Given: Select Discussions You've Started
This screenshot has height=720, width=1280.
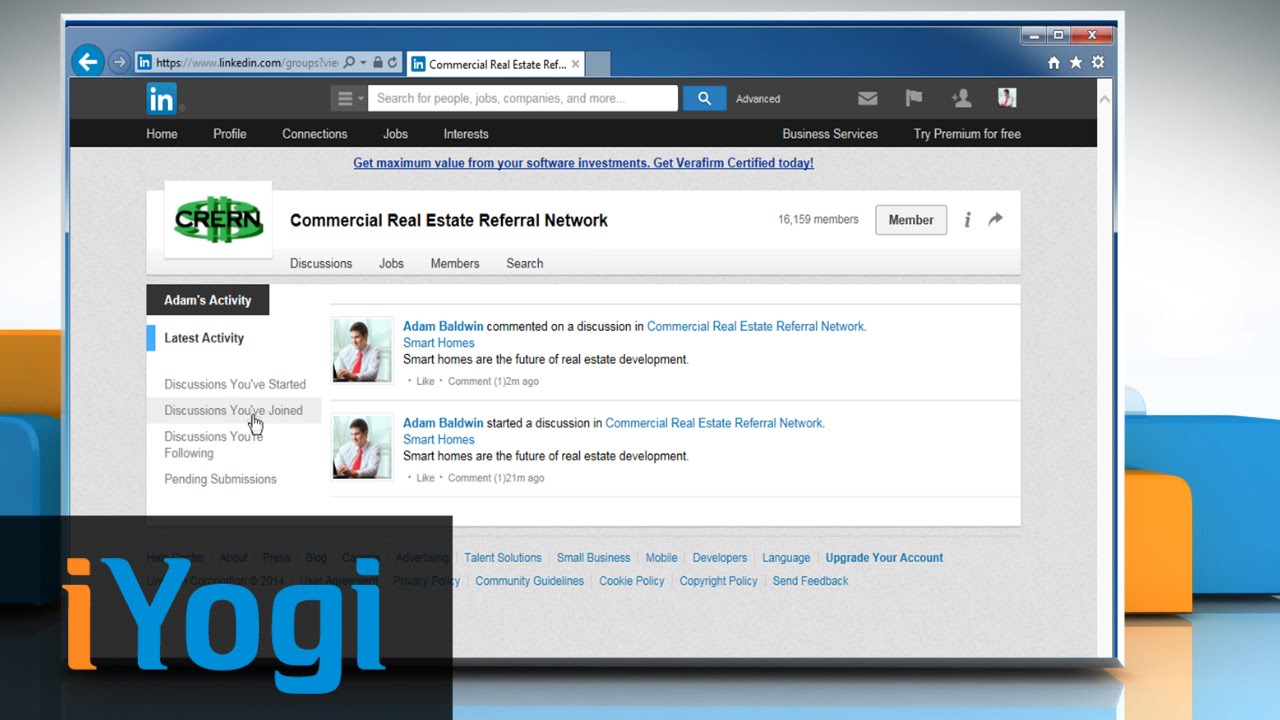Looking at the screenshot, I should point(235,384).
